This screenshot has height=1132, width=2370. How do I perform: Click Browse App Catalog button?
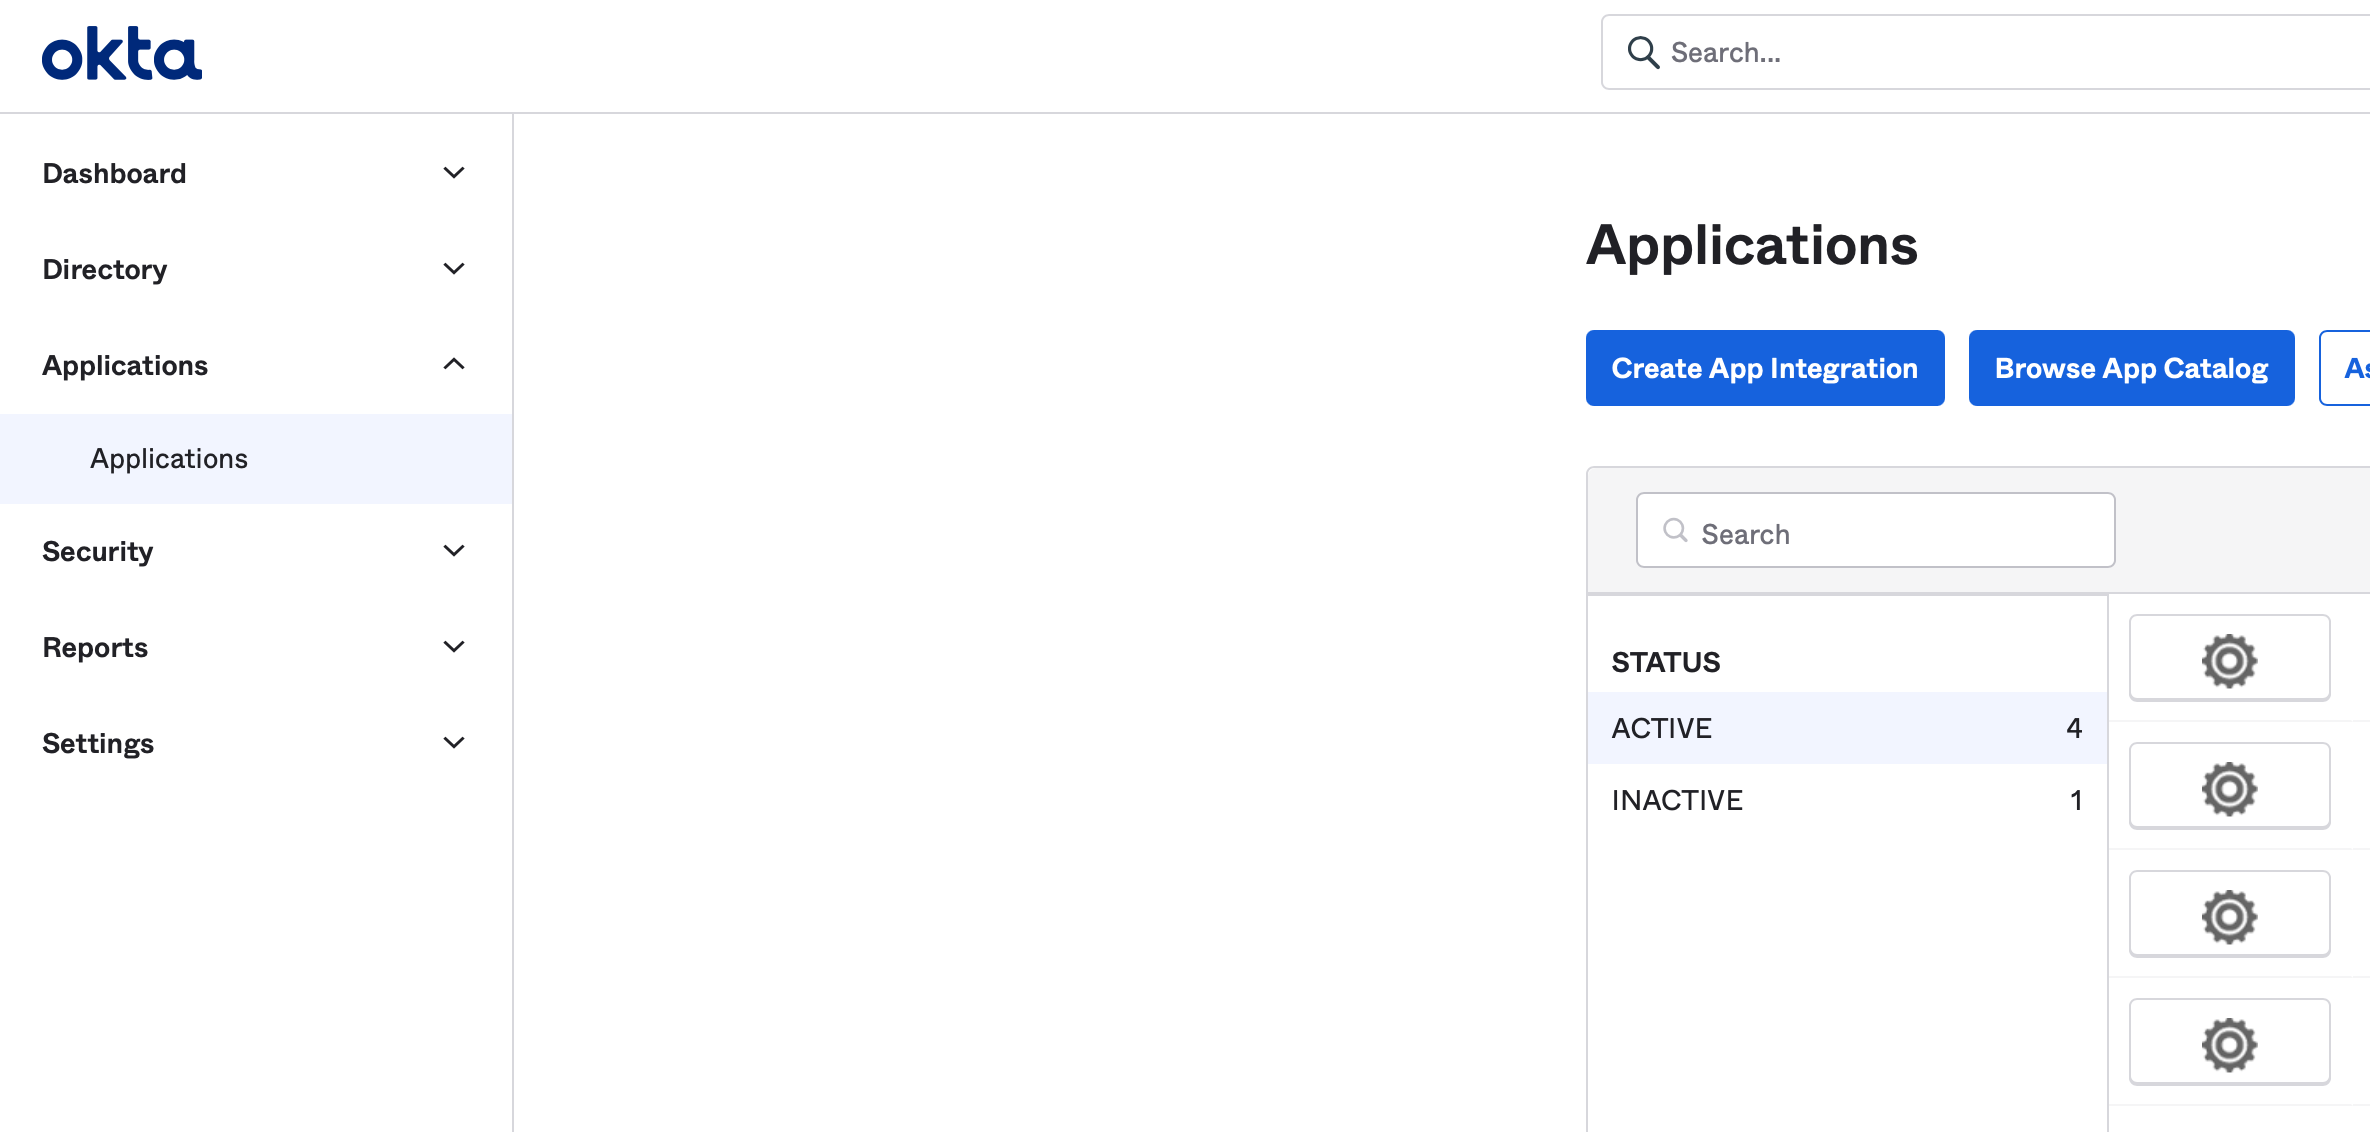point(2131,368)
